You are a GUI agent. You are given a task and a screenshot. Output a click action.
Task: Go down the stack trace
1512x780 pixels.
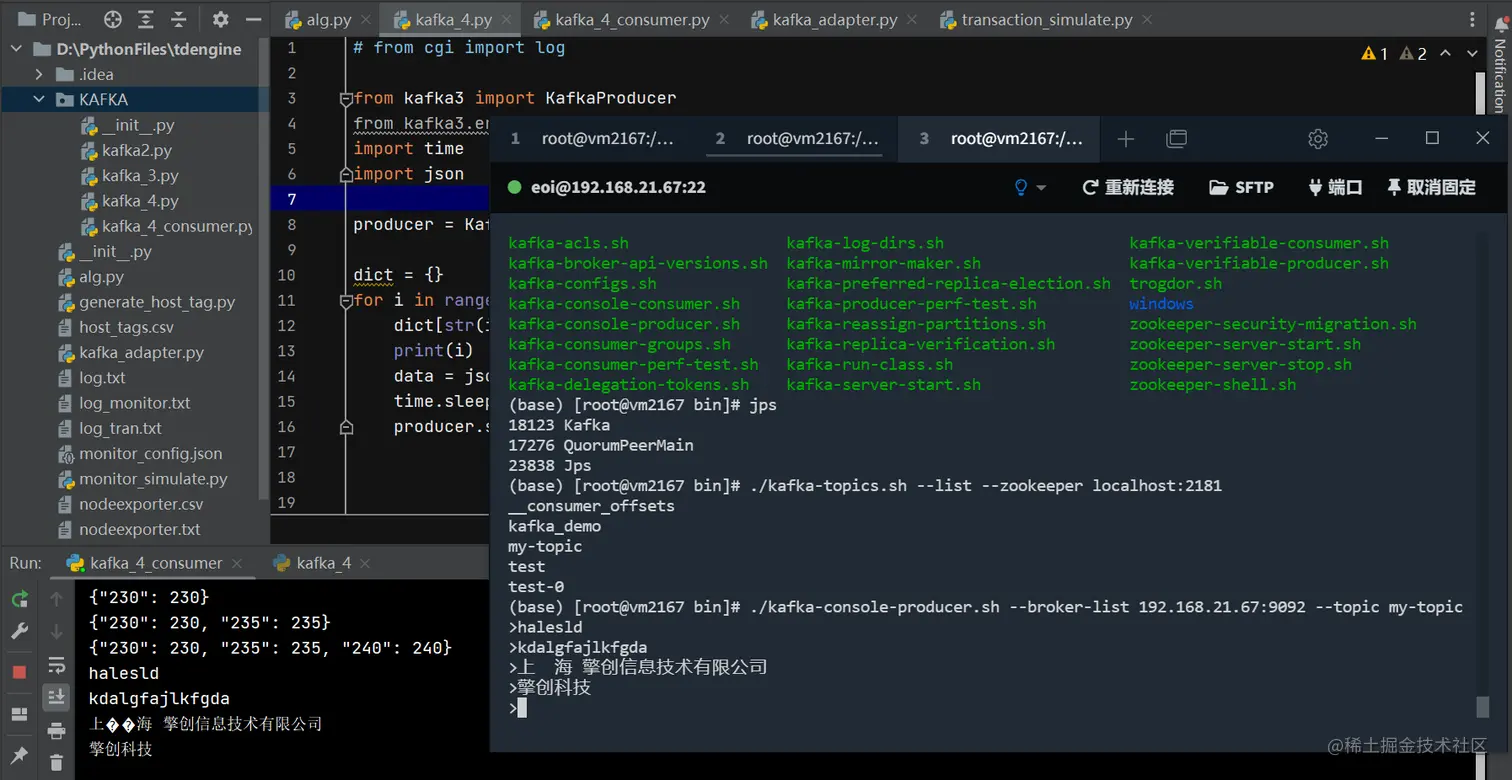pos(57,632)
